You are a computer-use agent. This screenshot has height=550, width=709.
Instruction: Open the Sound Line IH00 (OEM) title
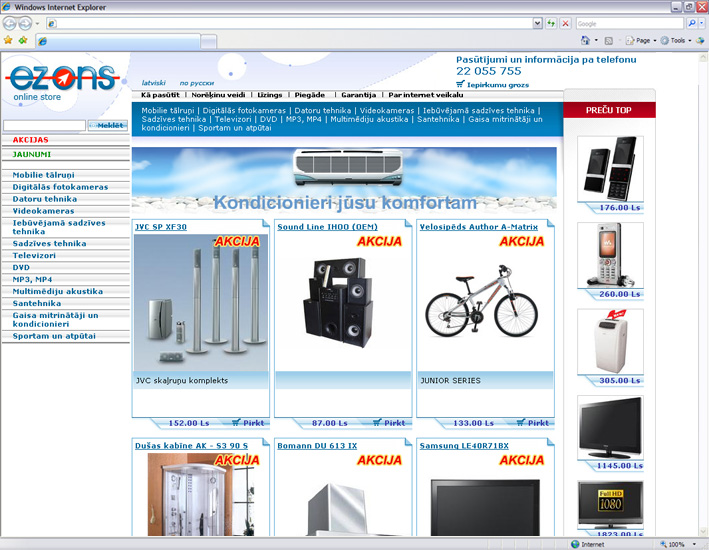coord(327,227)
